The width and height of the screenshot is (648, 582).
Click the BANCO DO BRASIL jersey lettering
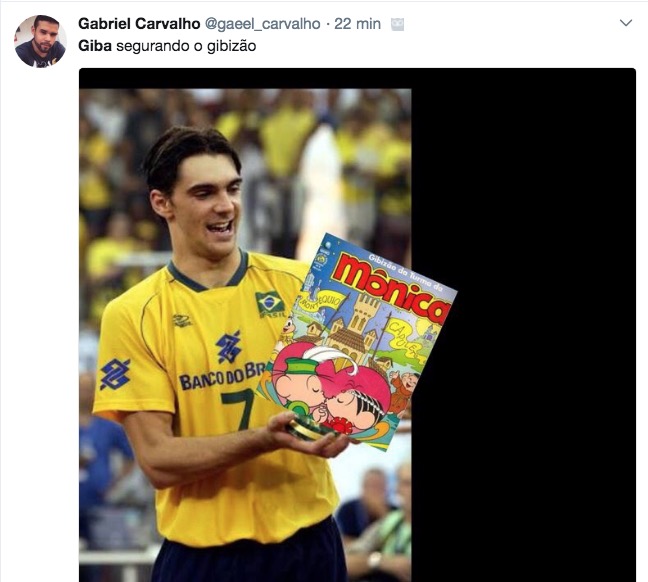pos(222,376)
